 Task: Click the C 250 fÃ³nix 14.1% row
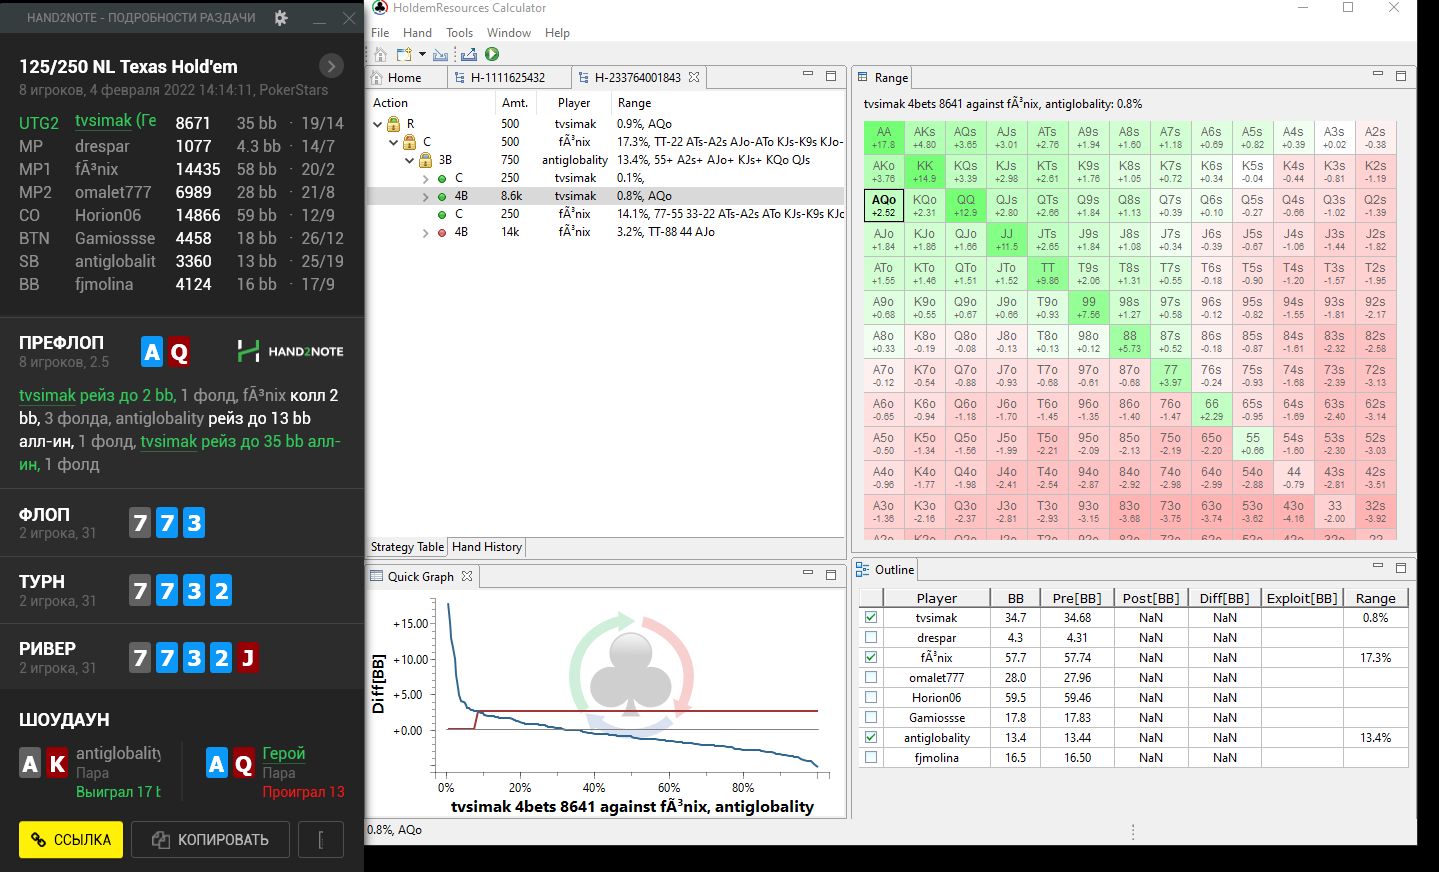pos(606,214)
